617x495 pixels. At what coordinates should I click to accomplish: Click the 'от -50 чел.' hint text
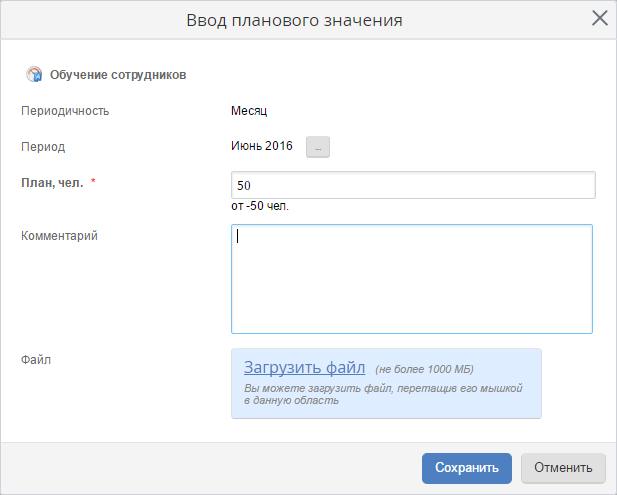pyautogui.click(x=266, y=207)
